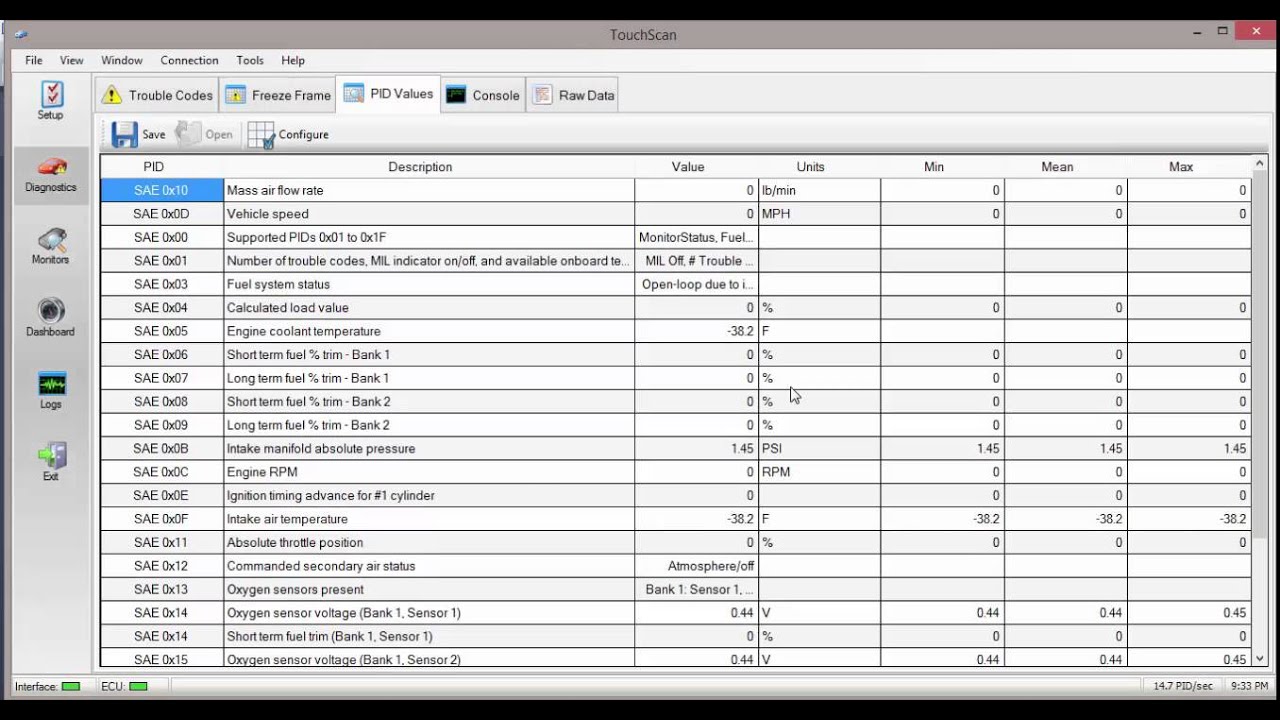Click the MIL Off, # Trouble value cell

(x=697, y=261)
